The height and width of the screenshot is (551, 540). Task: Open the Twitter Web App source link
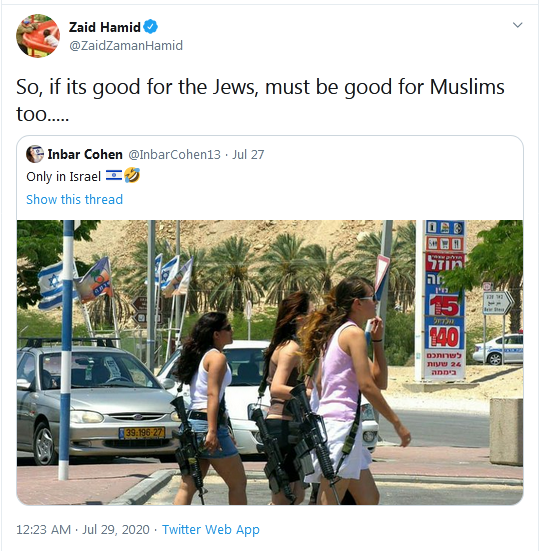click(210, 530)
